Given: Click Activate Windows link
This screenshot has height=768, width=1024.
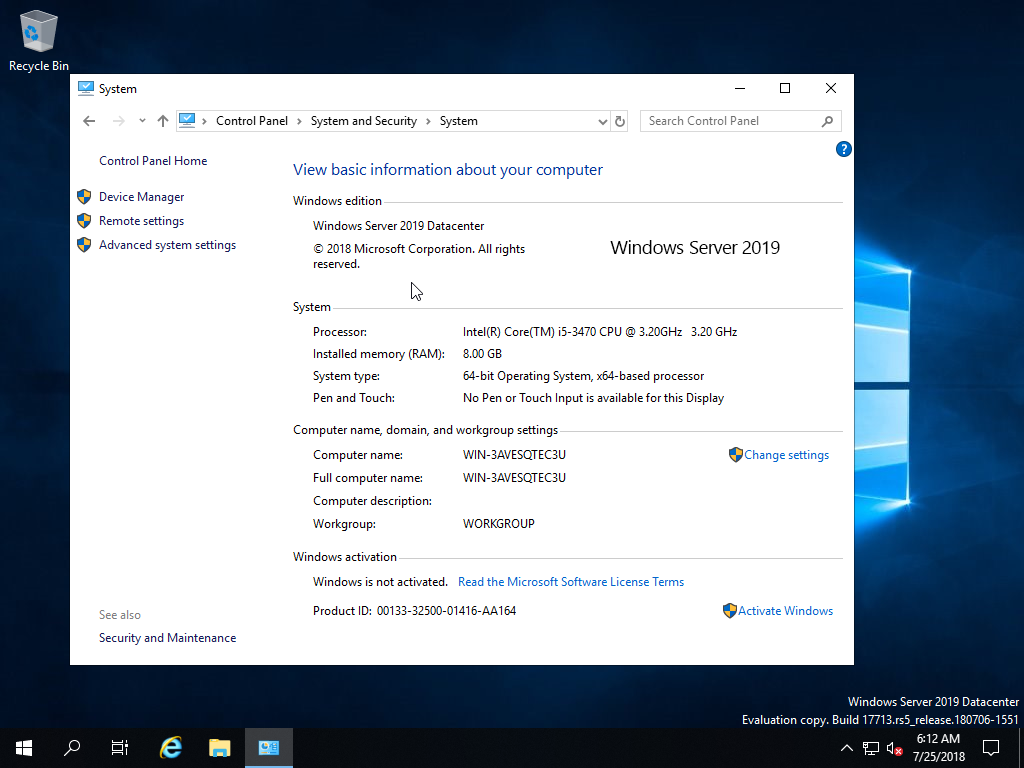Looking at the screenshot, I should coord(786,611).
